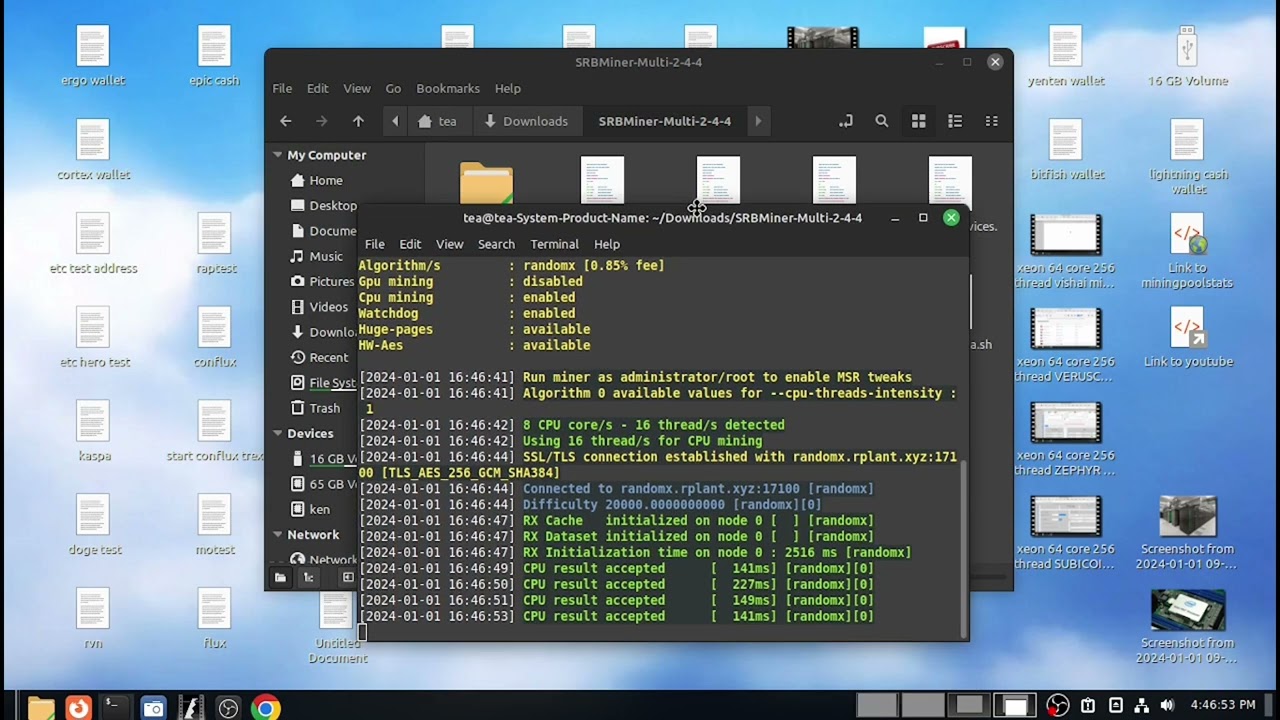Viewport: 1280px width, 720px height.
Task: Open file manager search
Action: [881, 121]
